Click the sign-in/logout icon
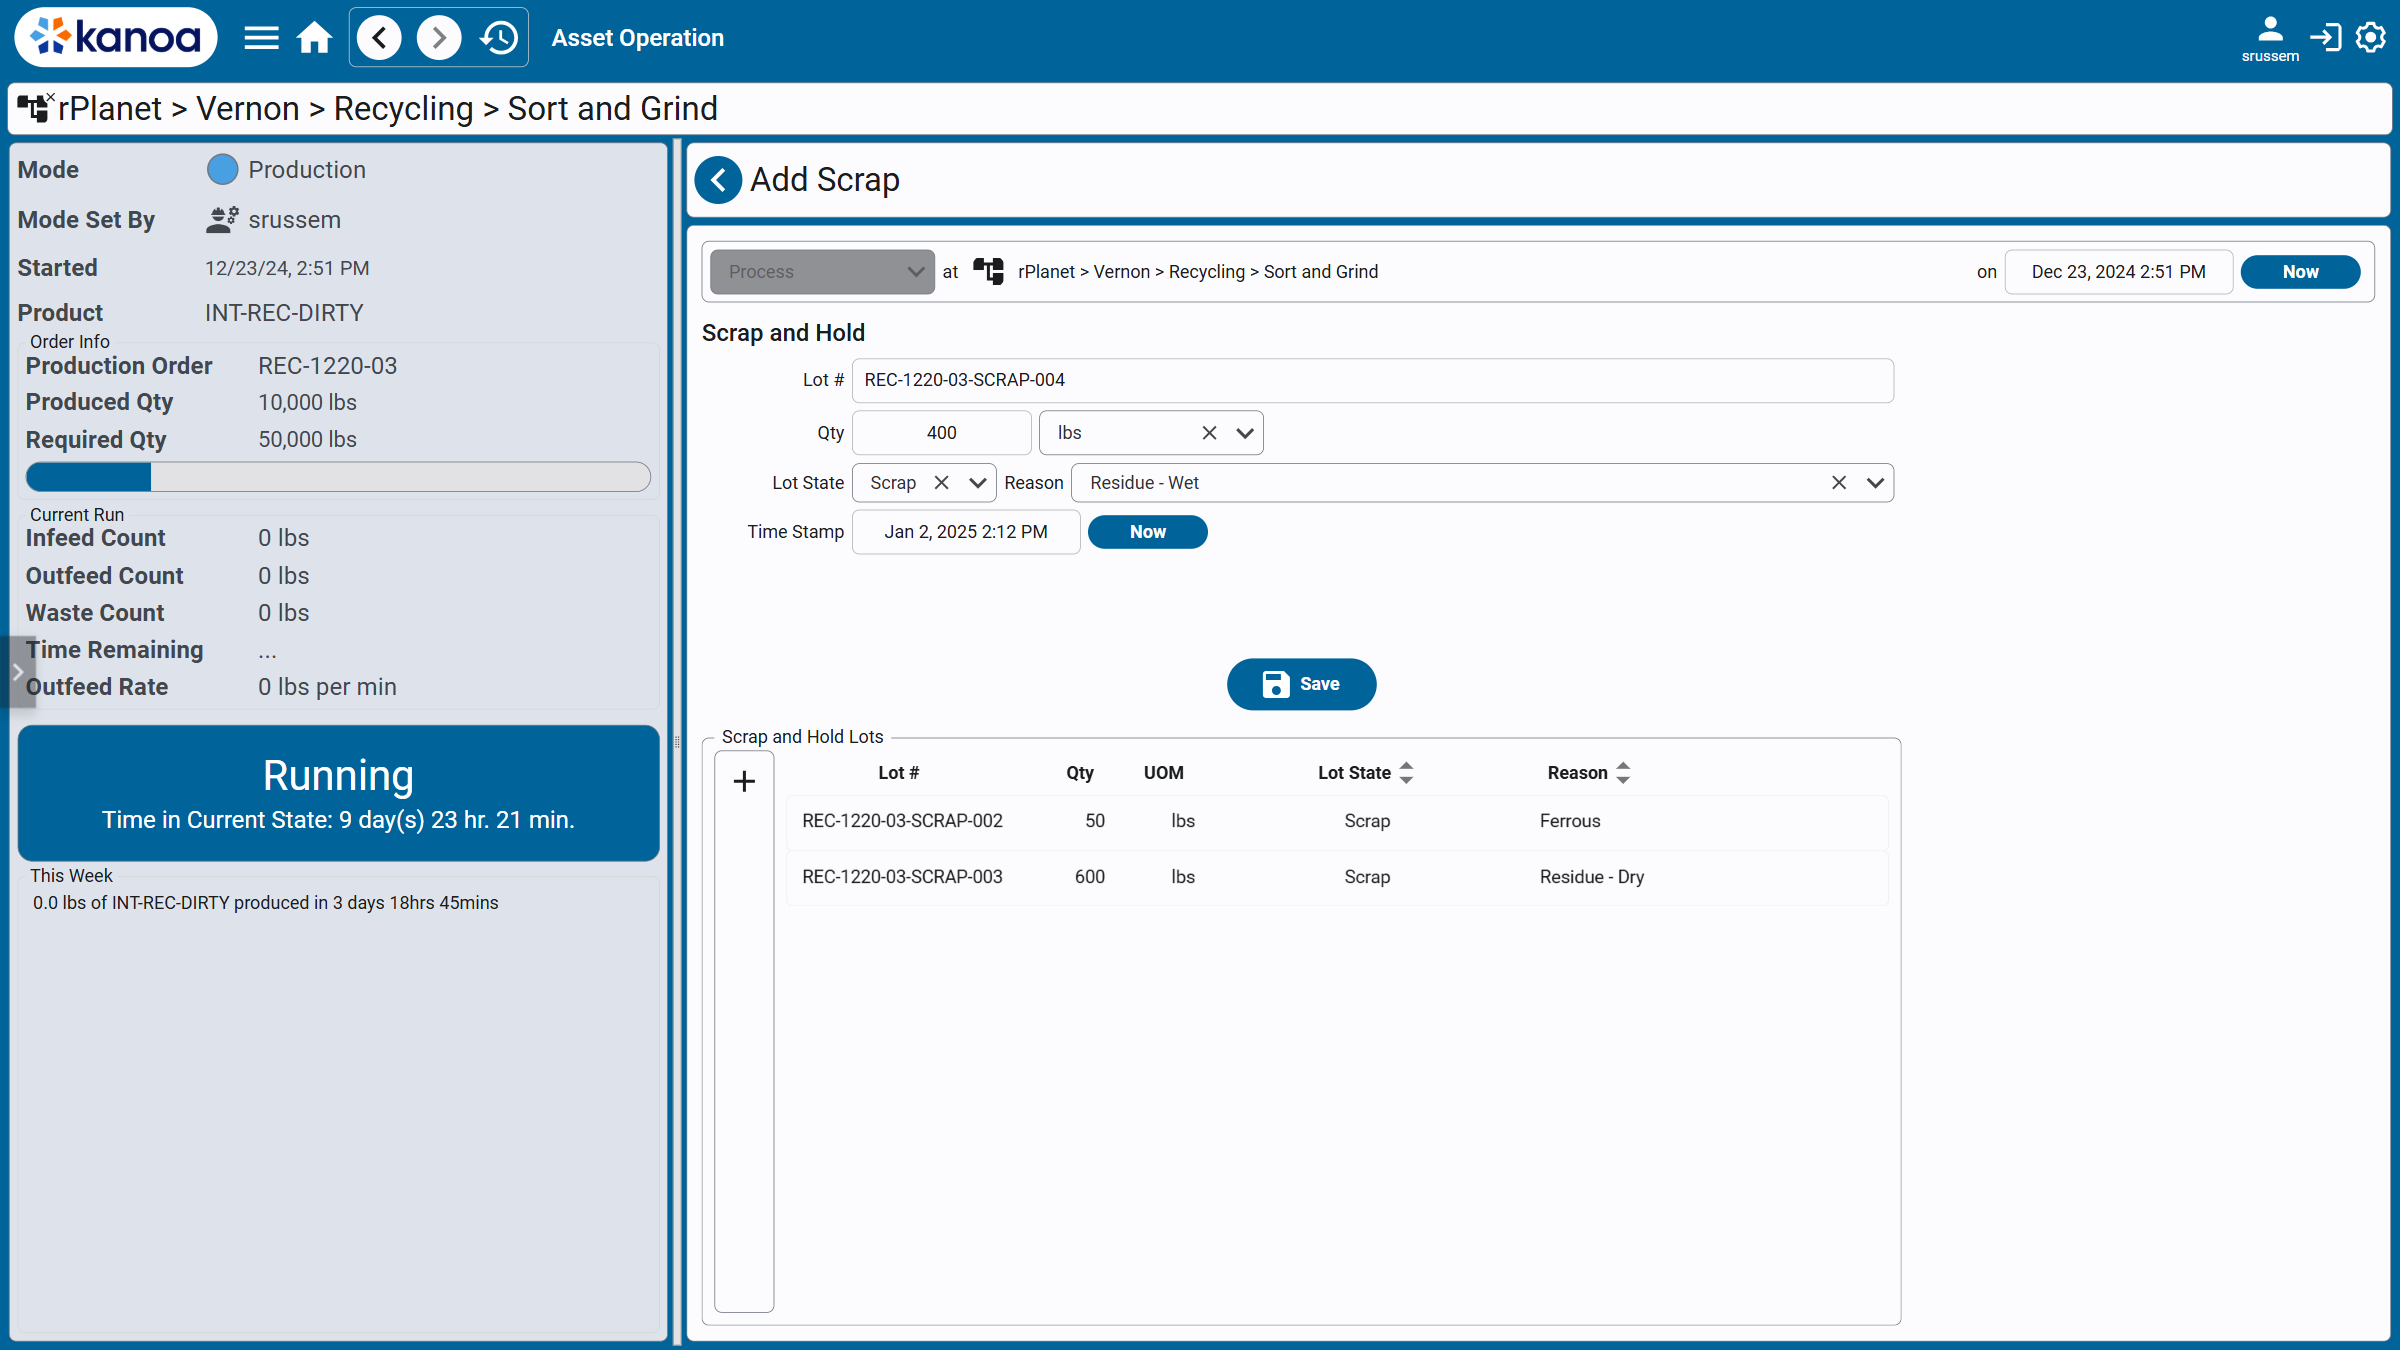2400x1350 pixels. 2326,38
